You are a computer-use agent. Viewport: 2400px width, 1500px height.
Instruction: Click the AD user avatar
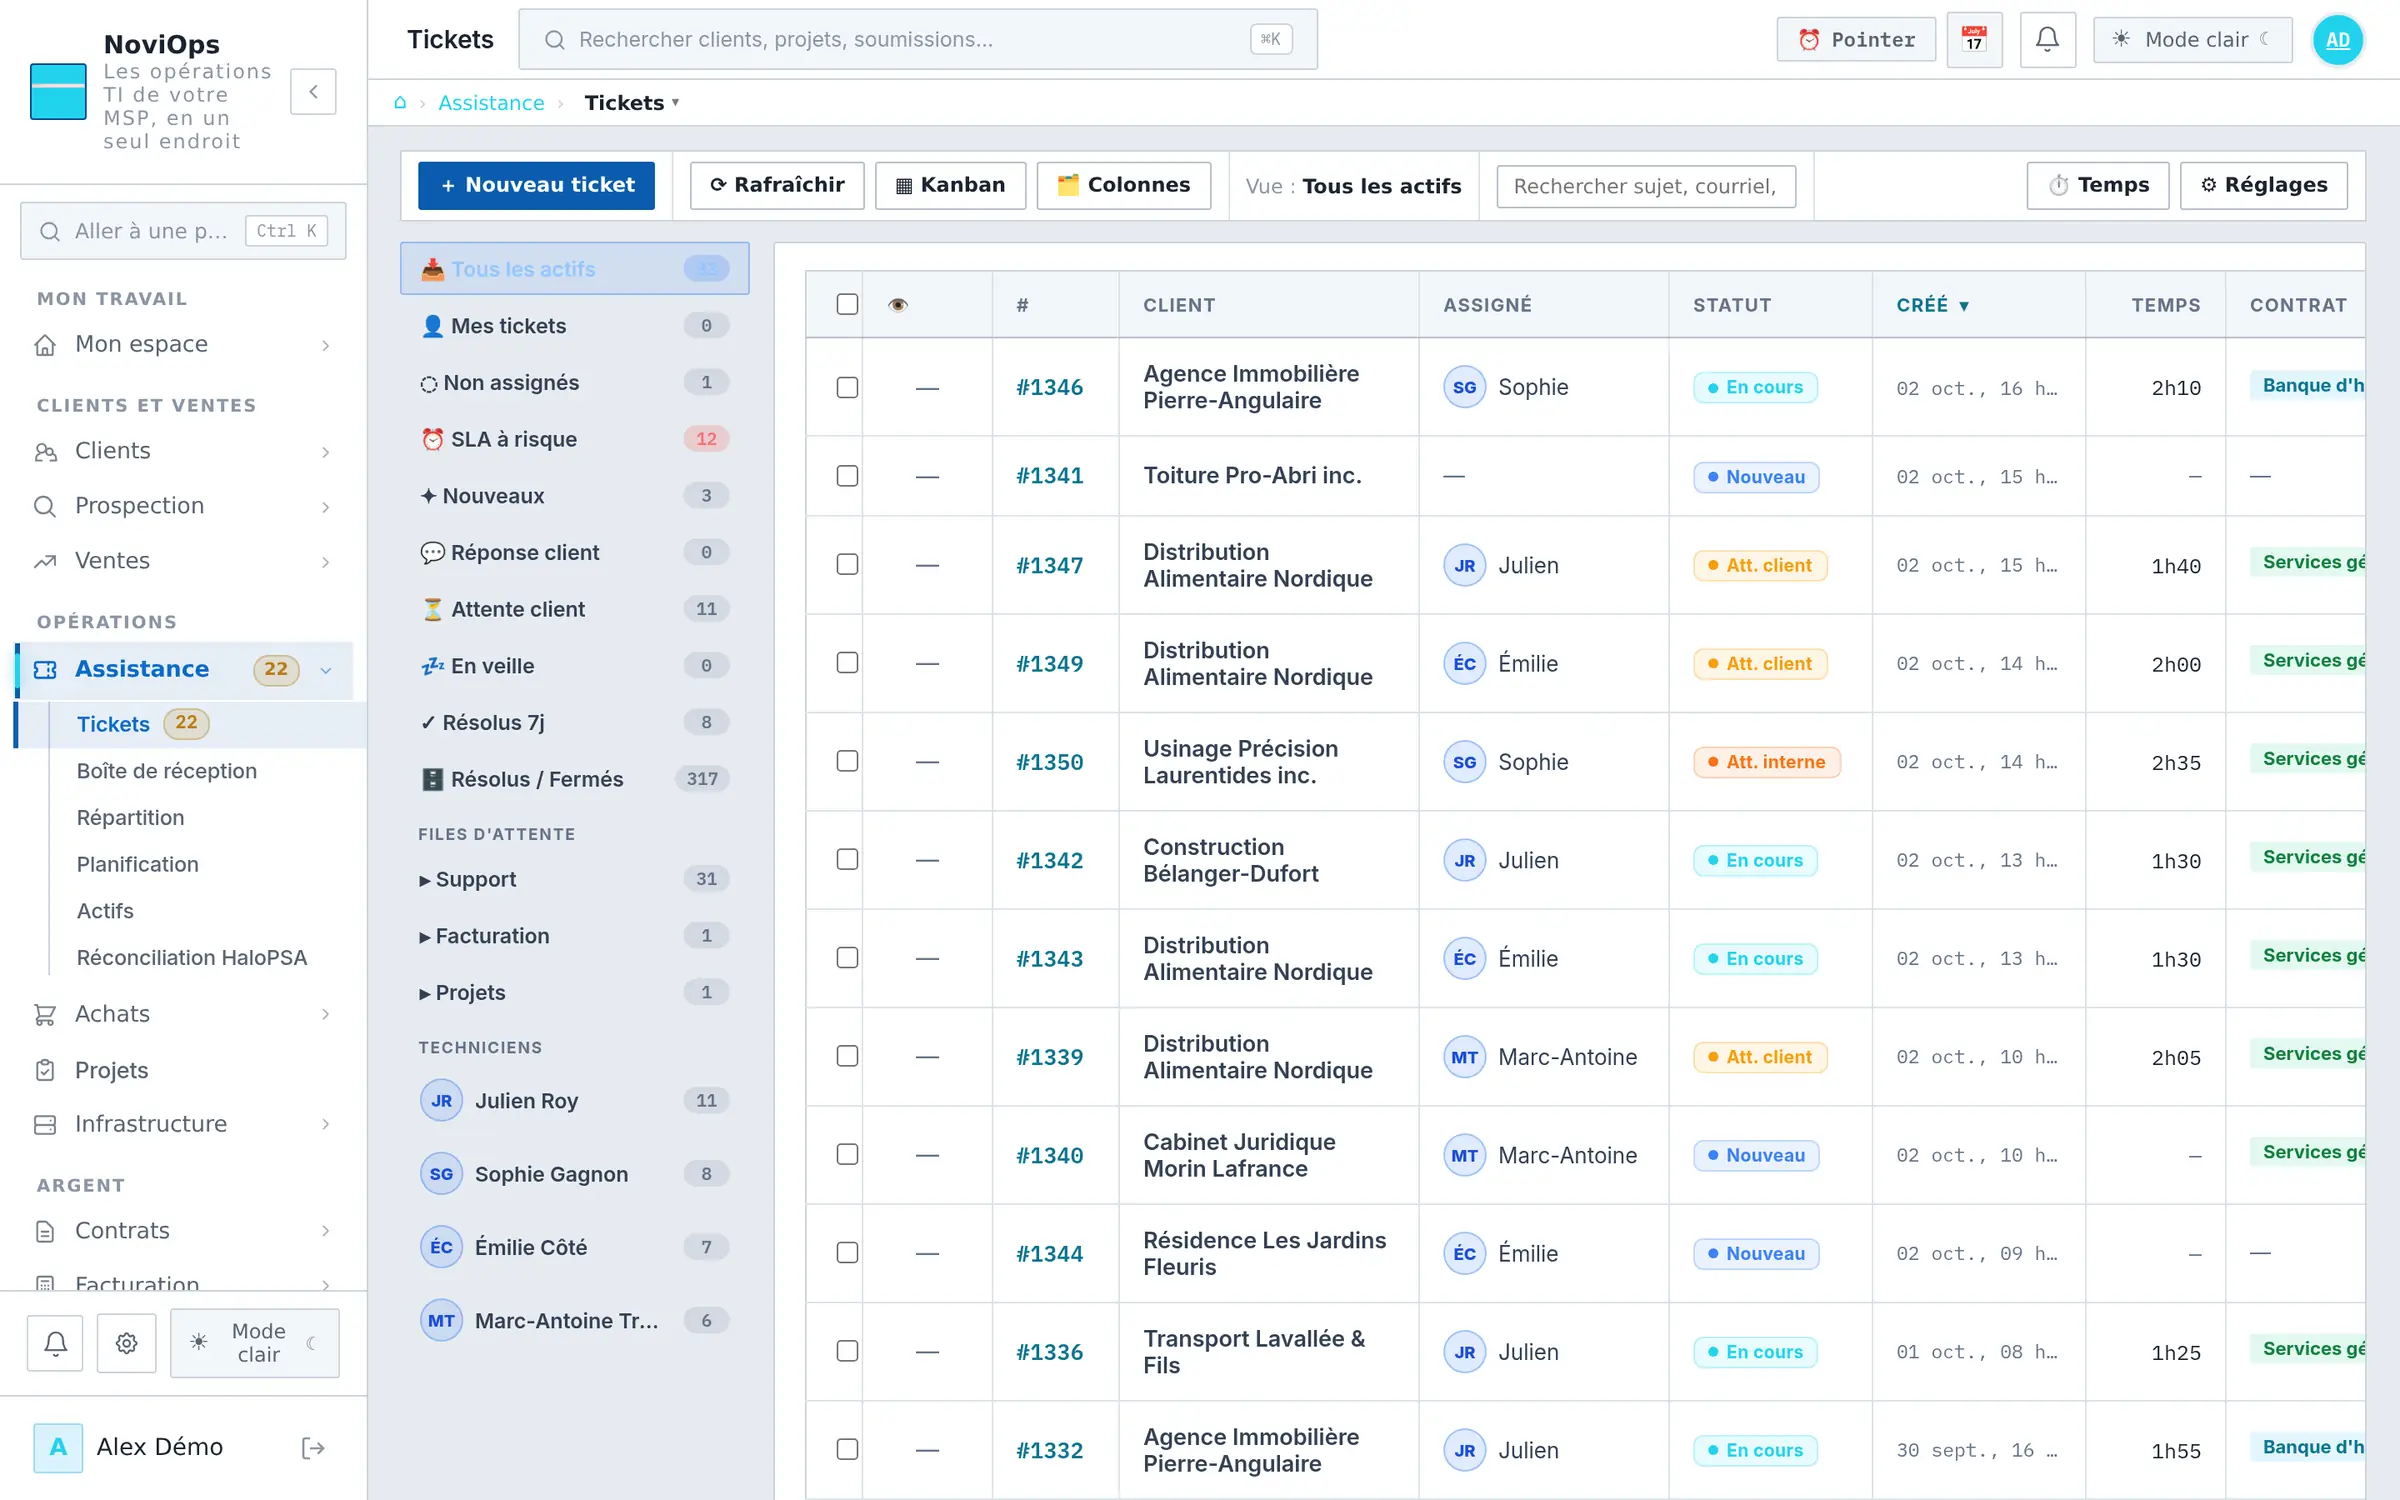[x=2338, y=40]
